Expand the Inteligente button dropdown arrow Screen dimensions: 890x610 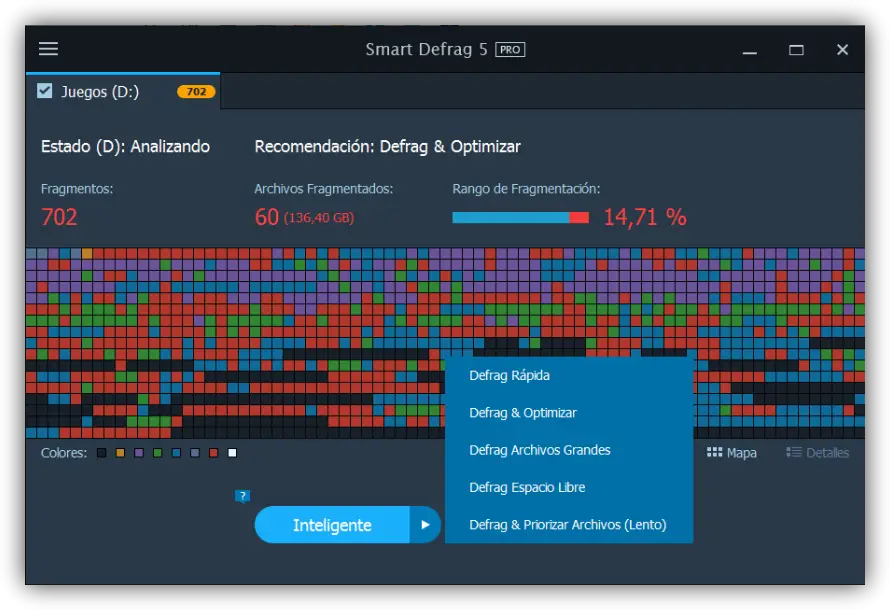point(425,525)
